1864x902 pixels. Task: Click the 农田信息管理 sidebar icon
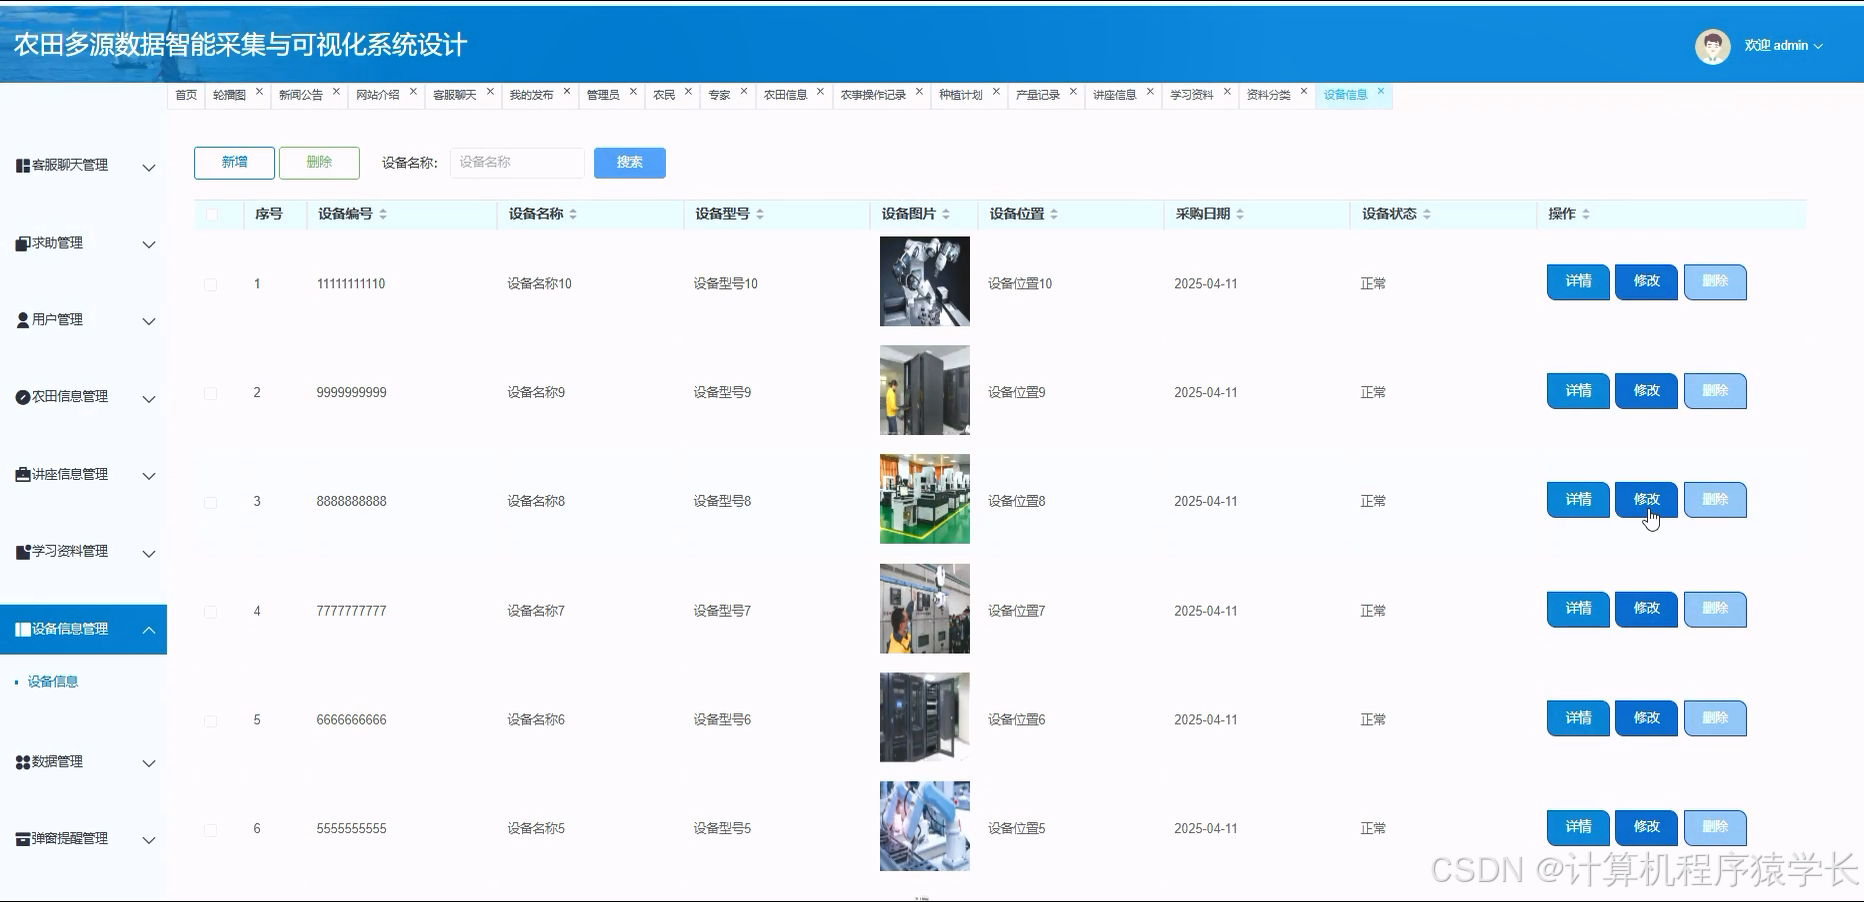[22, 397]
